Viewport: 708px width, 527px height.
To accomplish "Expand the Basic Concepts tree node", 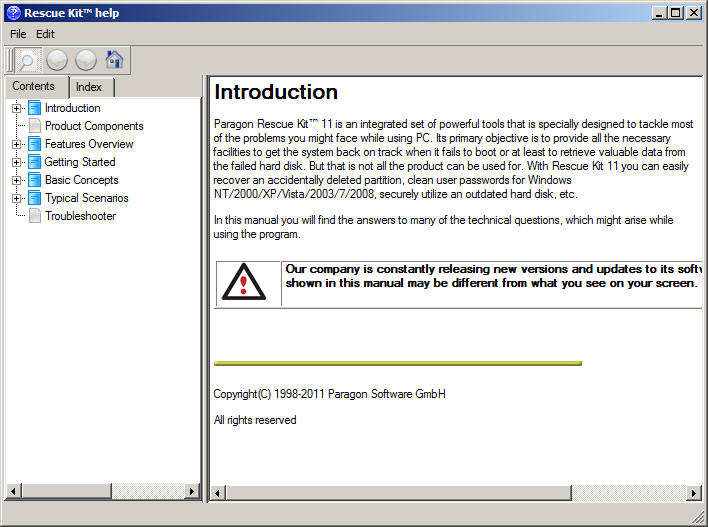I will pos(16,181).
